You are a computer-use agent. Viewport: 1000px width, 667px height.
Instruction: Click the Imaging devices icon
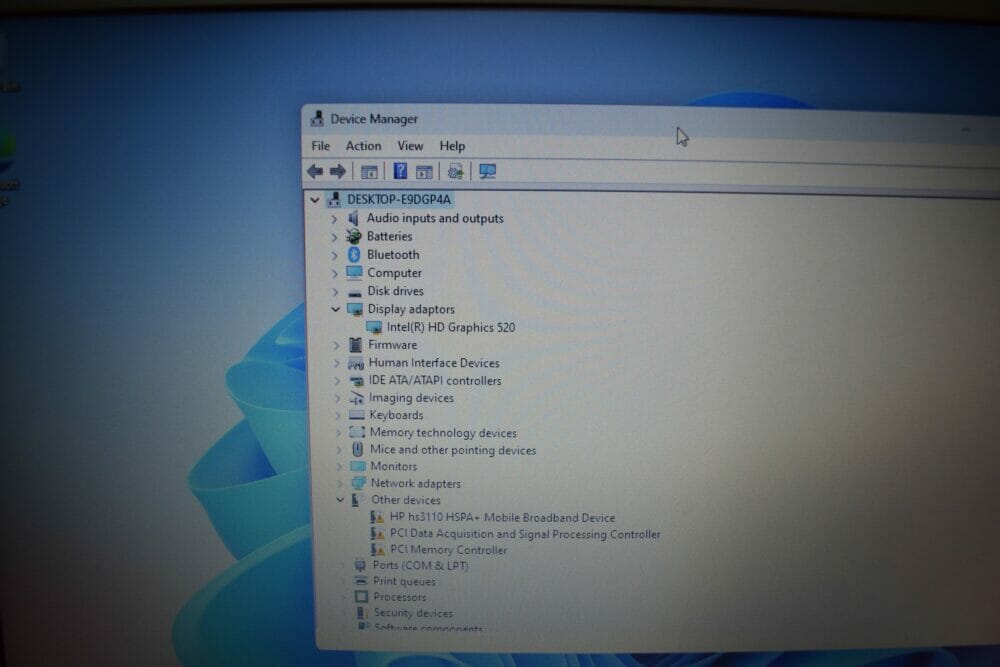pyautogui.click(x=357, y=398)
